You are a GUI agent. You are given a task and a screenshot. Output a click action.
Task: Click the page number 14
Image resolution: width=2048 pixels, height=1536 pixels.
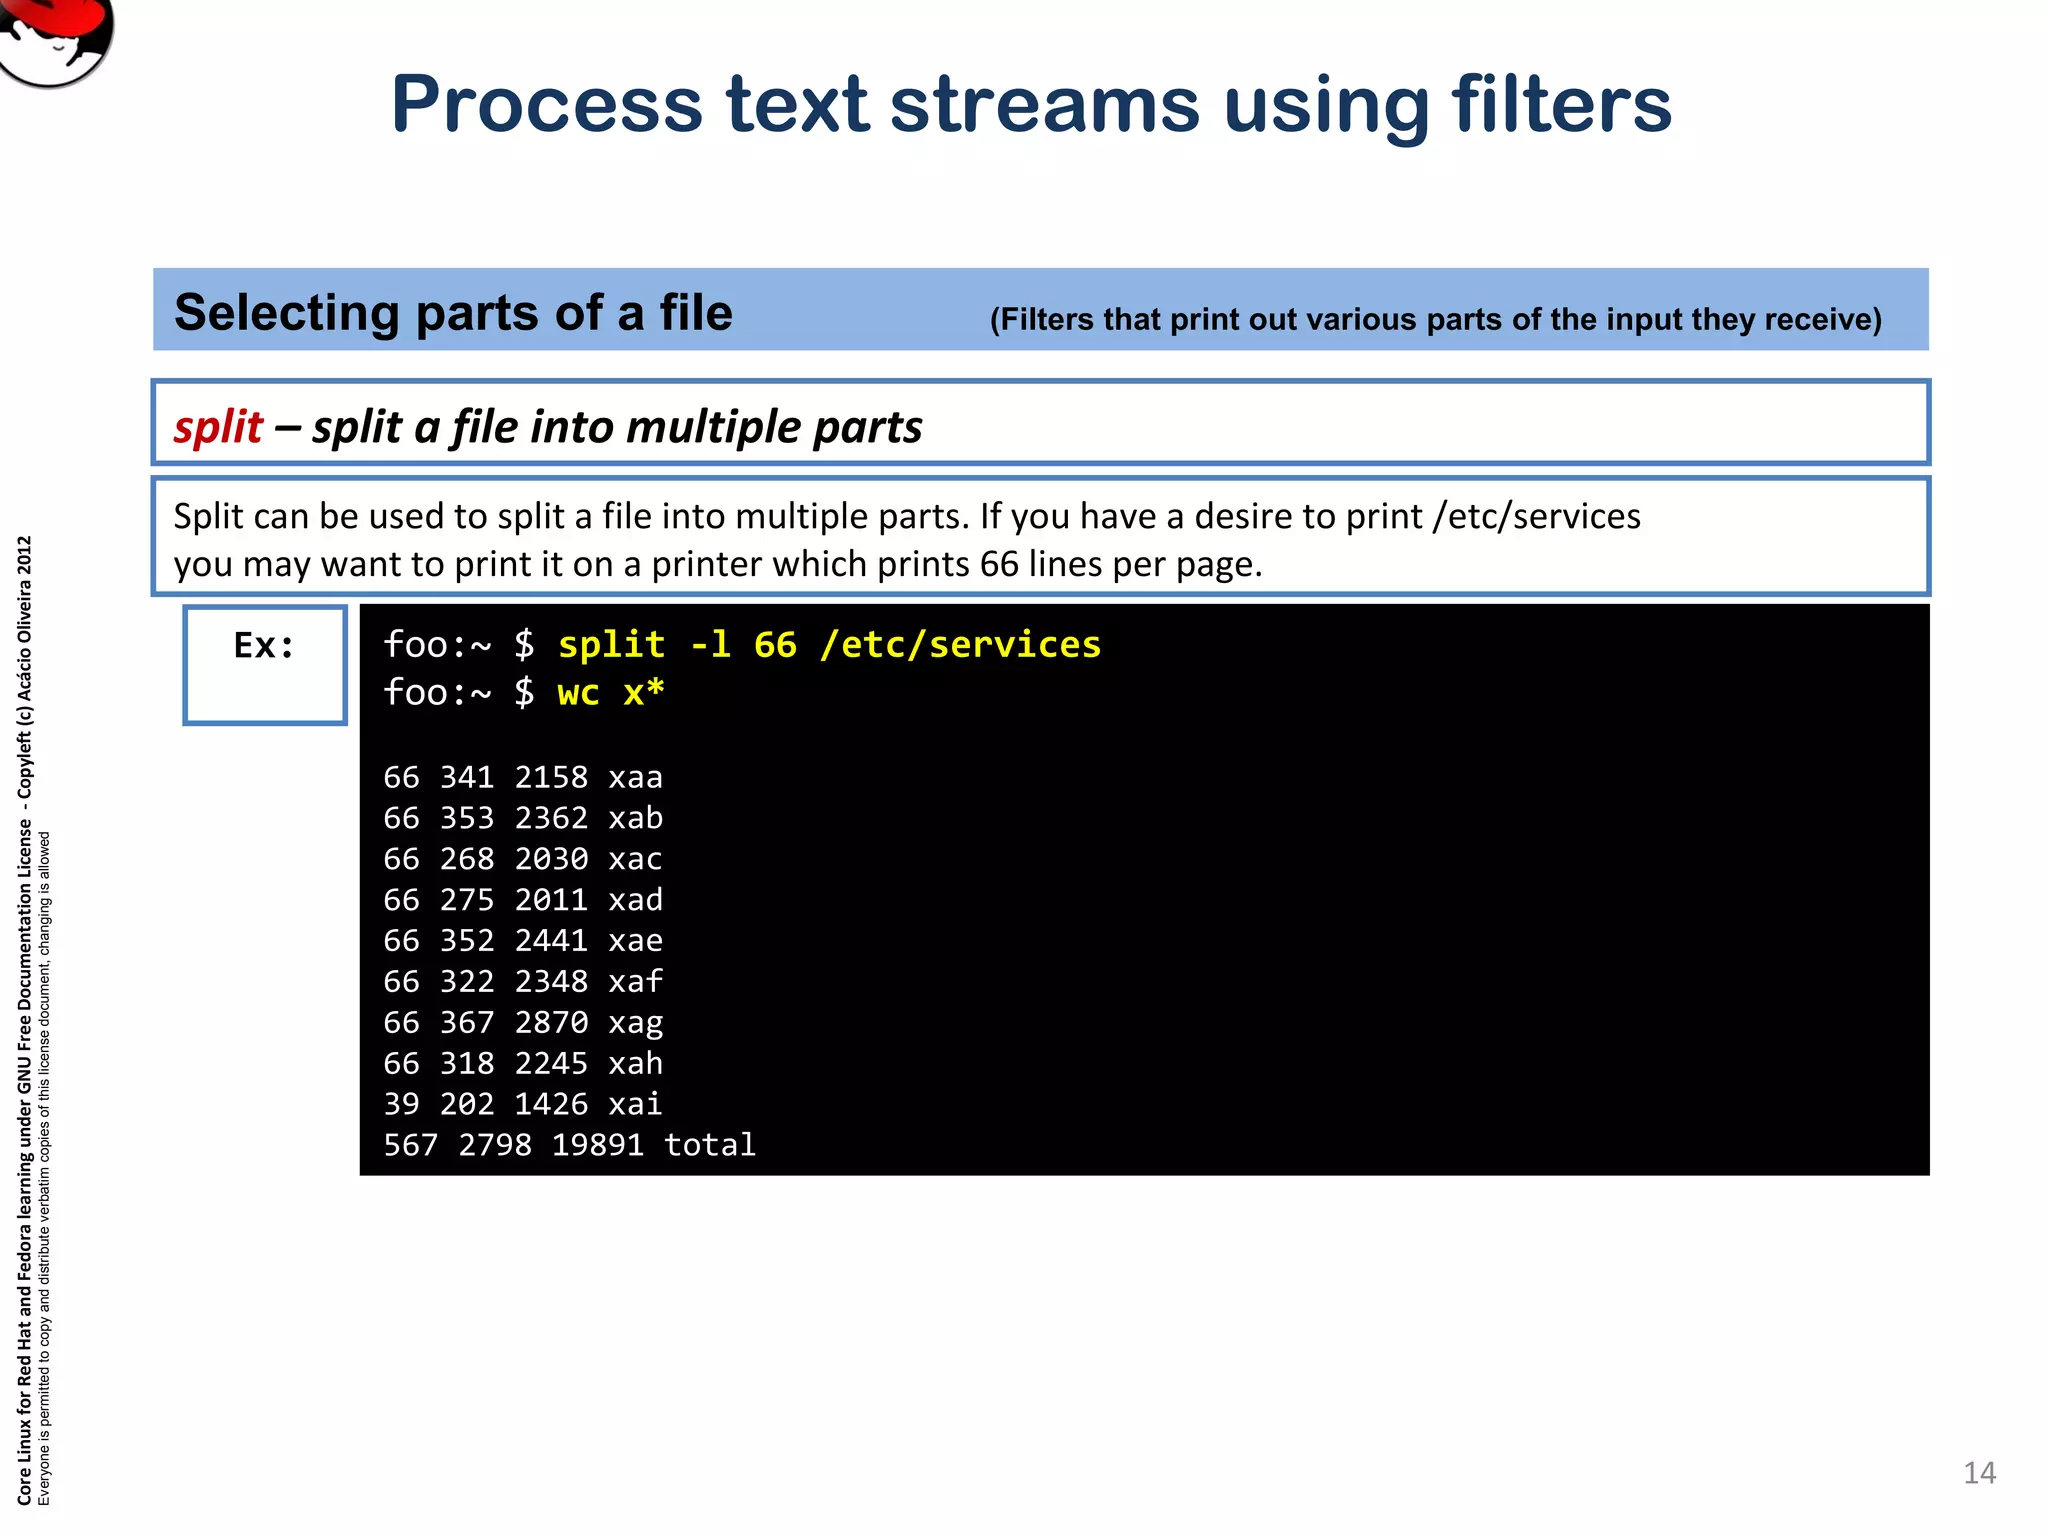point(1979,1473)
